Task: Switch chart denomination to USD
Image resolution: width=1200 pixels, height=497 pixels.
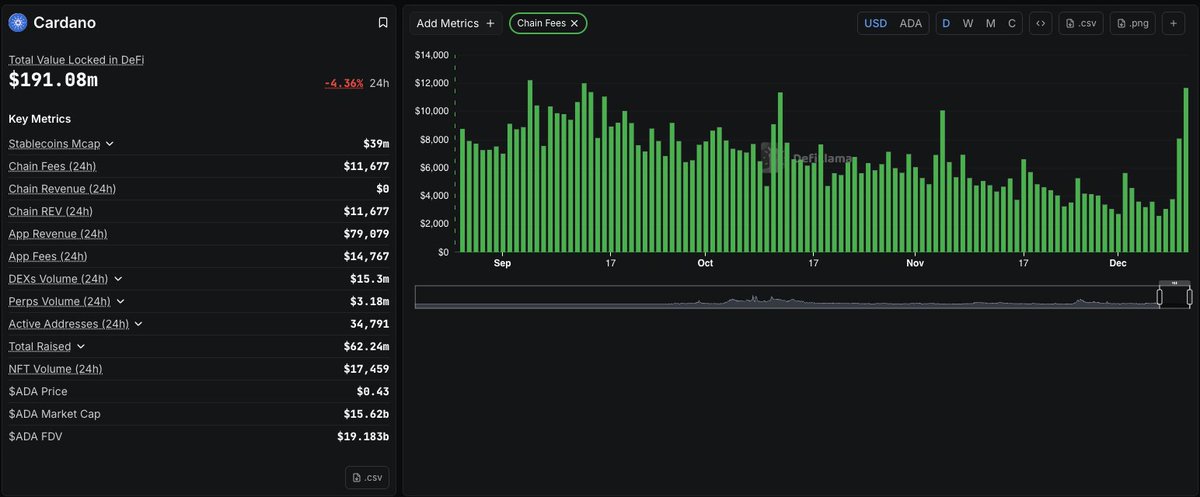Action: (x=875, y=23)
